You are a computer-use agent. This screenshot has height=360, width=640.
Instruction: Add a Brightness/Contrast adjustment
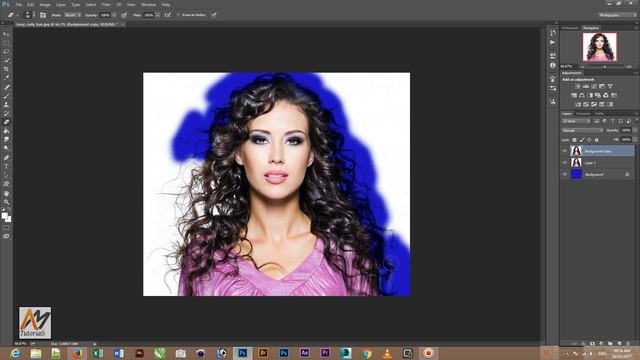tap(578, 87)
